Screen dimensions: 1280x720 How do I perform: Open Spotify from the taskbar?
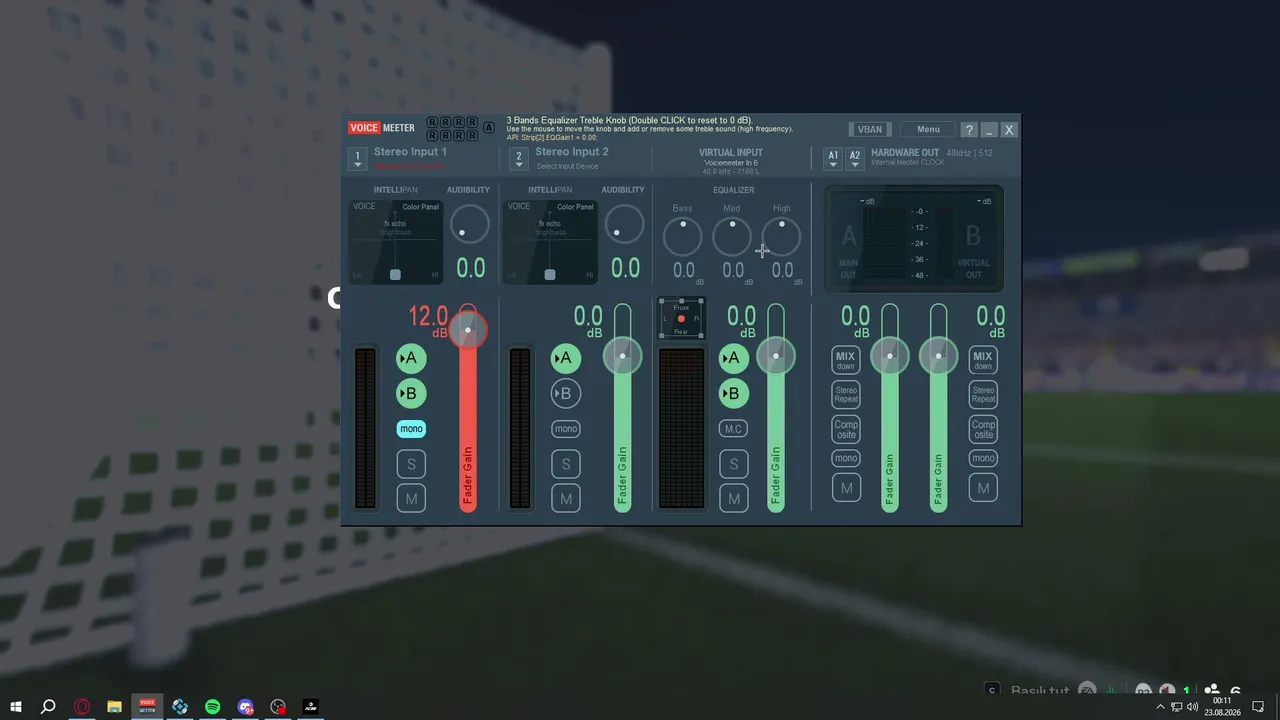(213, 707)
